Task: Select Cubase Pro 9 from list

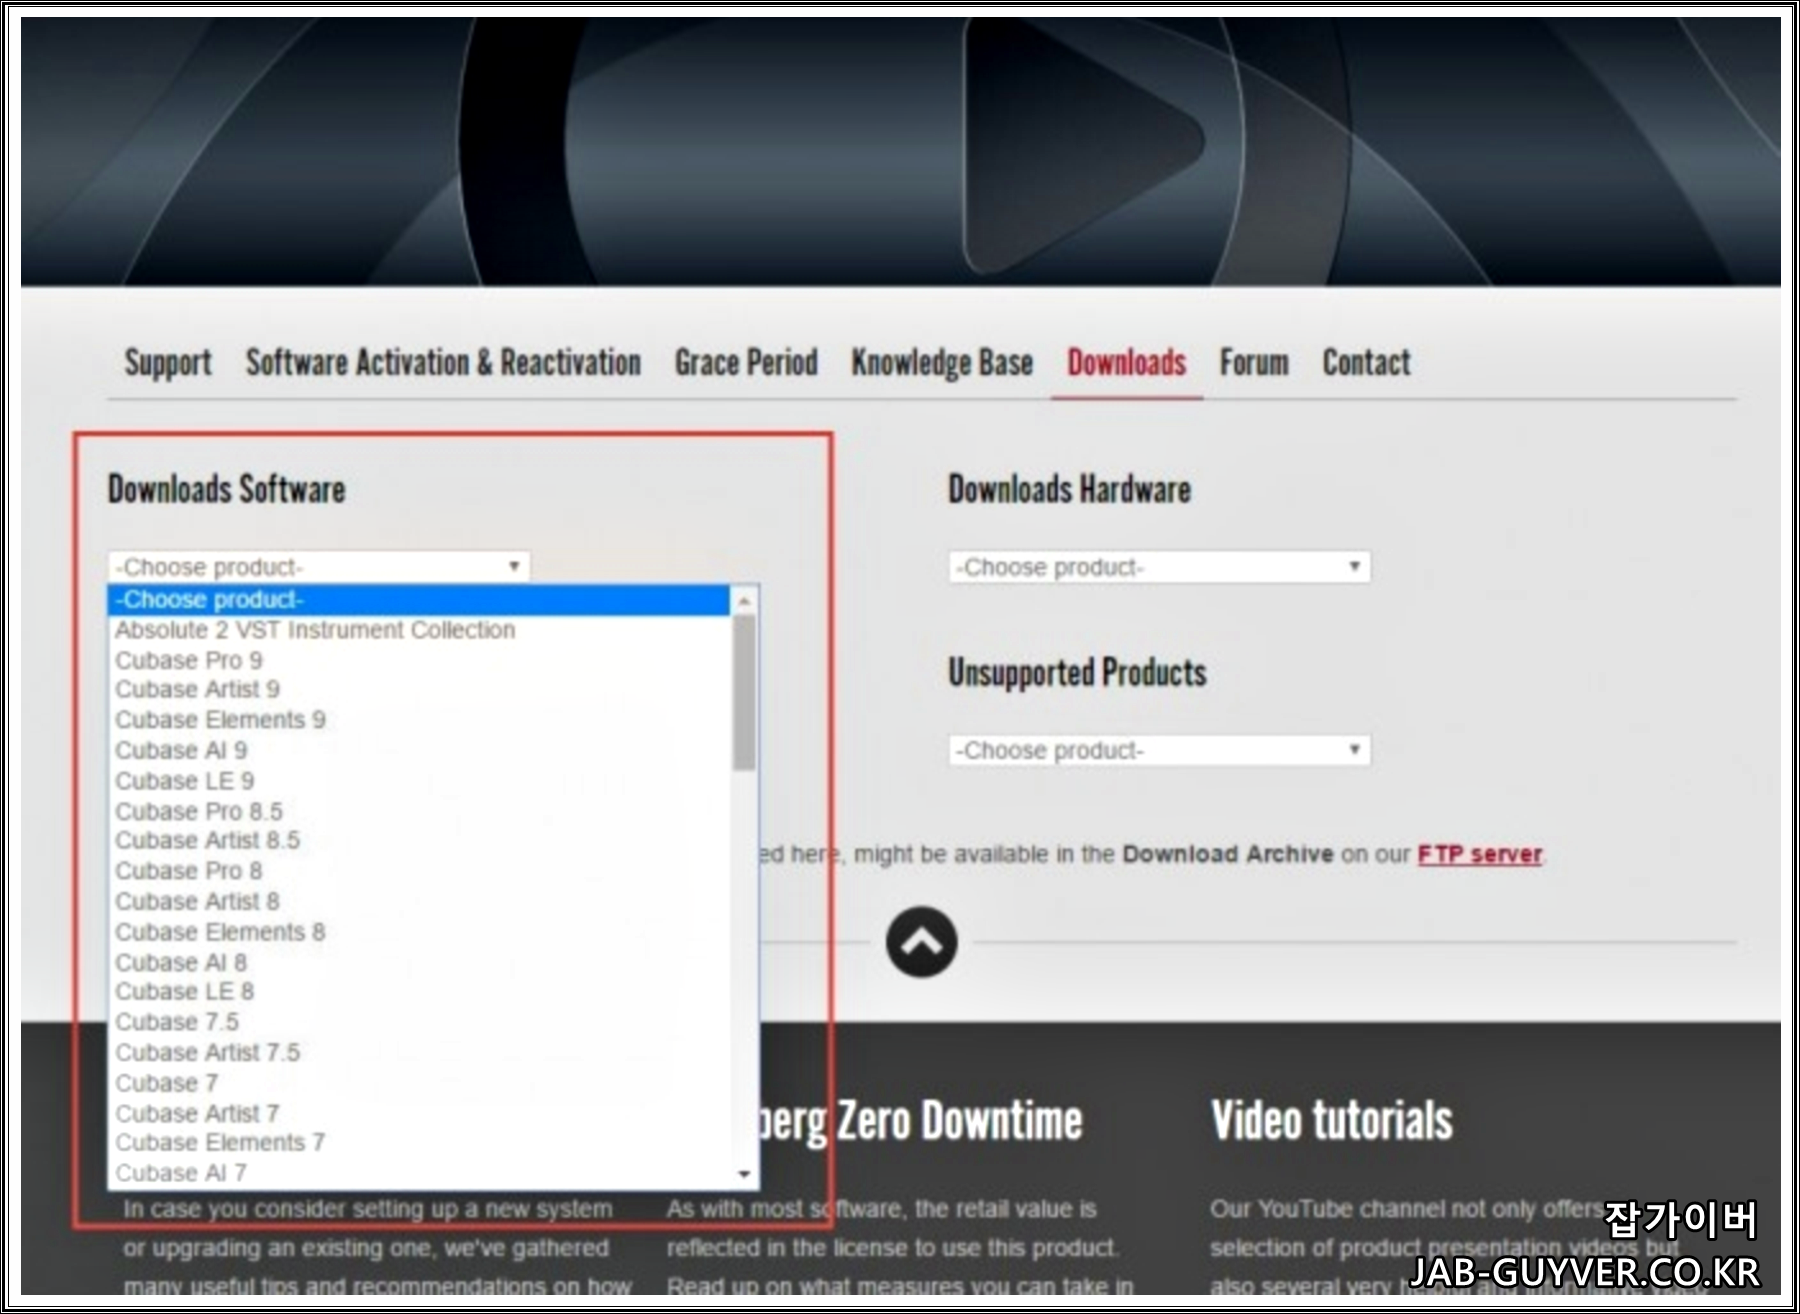Action: (419, 660)
